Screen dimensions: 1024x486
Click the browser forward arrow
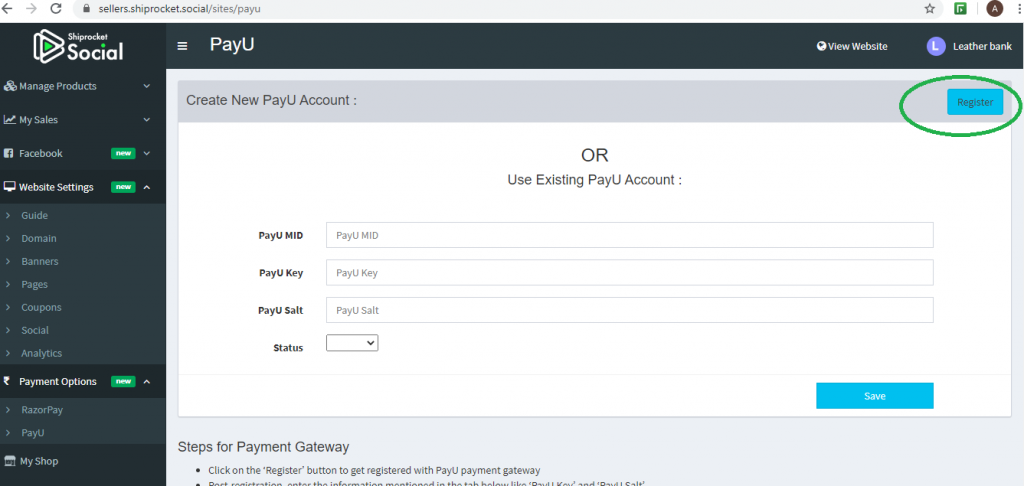coord(31,8)
